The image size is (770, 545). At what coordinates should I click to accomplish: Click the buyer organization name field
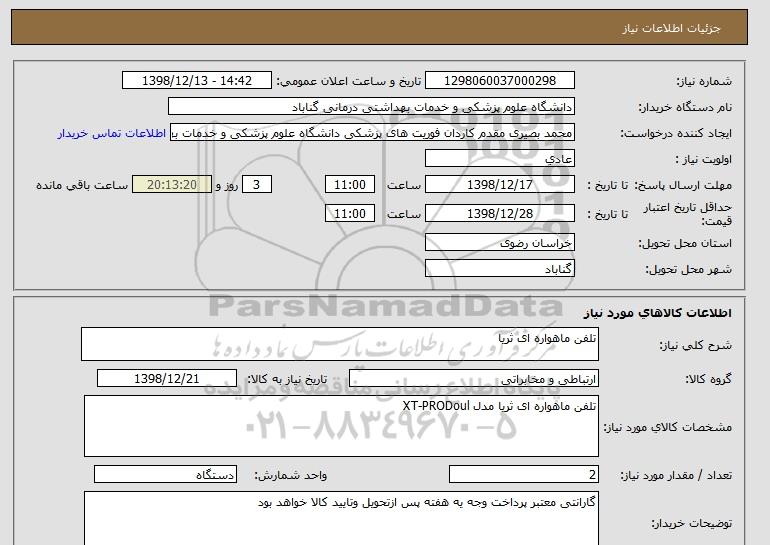pos(371,107)
